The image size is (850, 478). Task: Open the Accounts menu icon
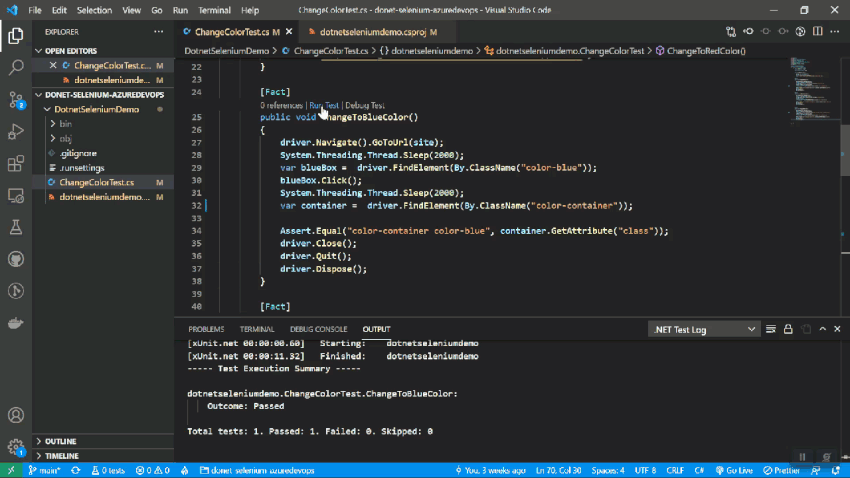16,416
